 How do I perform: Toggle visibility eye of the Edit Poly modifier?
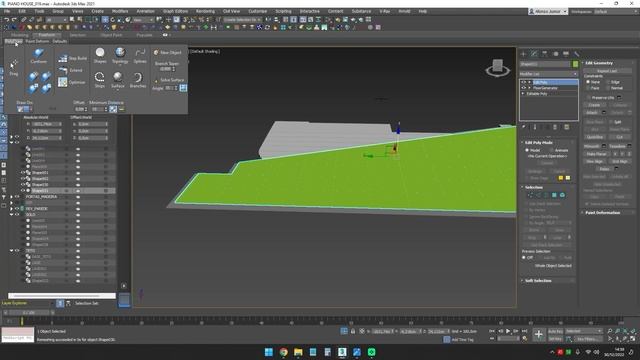click(x=524, y=82)
